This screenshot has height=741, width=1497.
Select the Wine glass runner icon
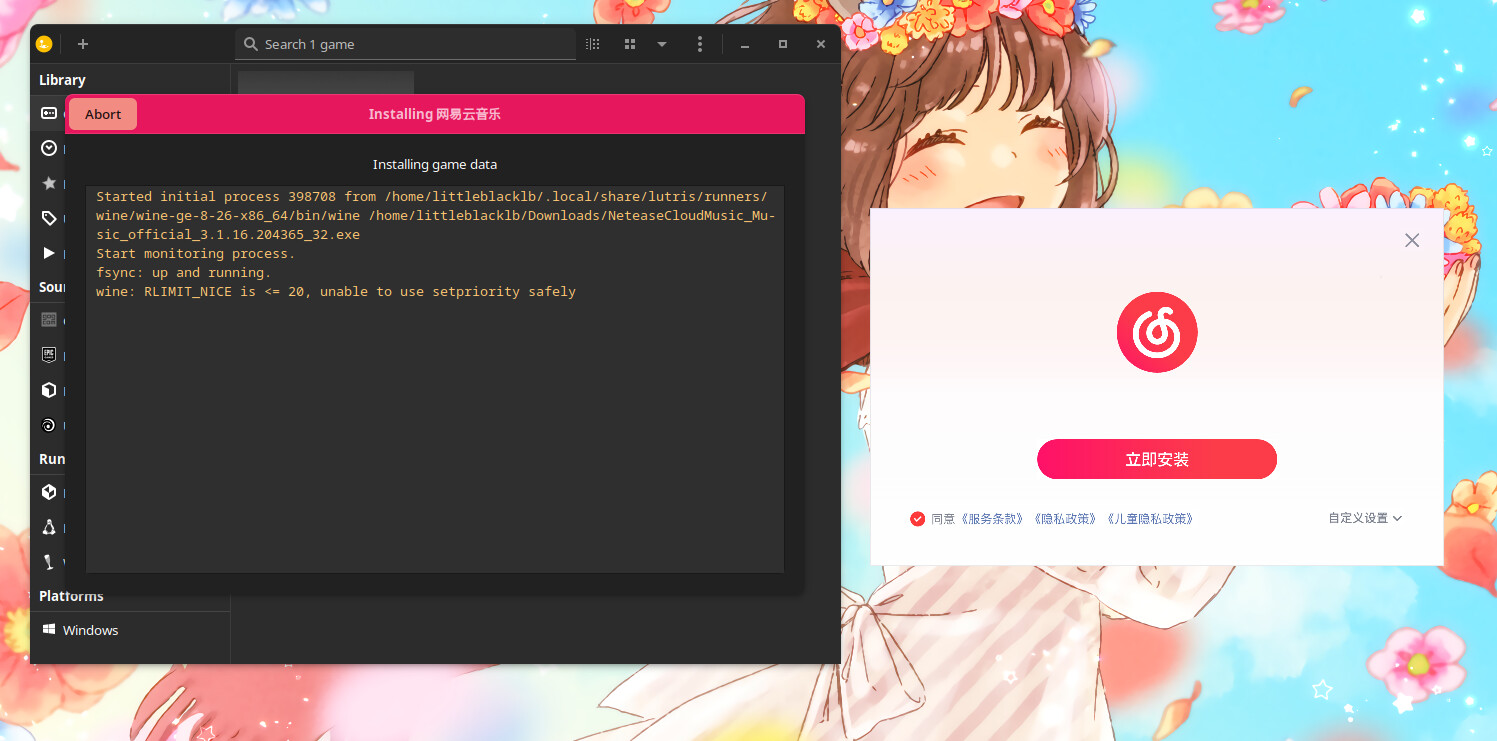point(49,562)
